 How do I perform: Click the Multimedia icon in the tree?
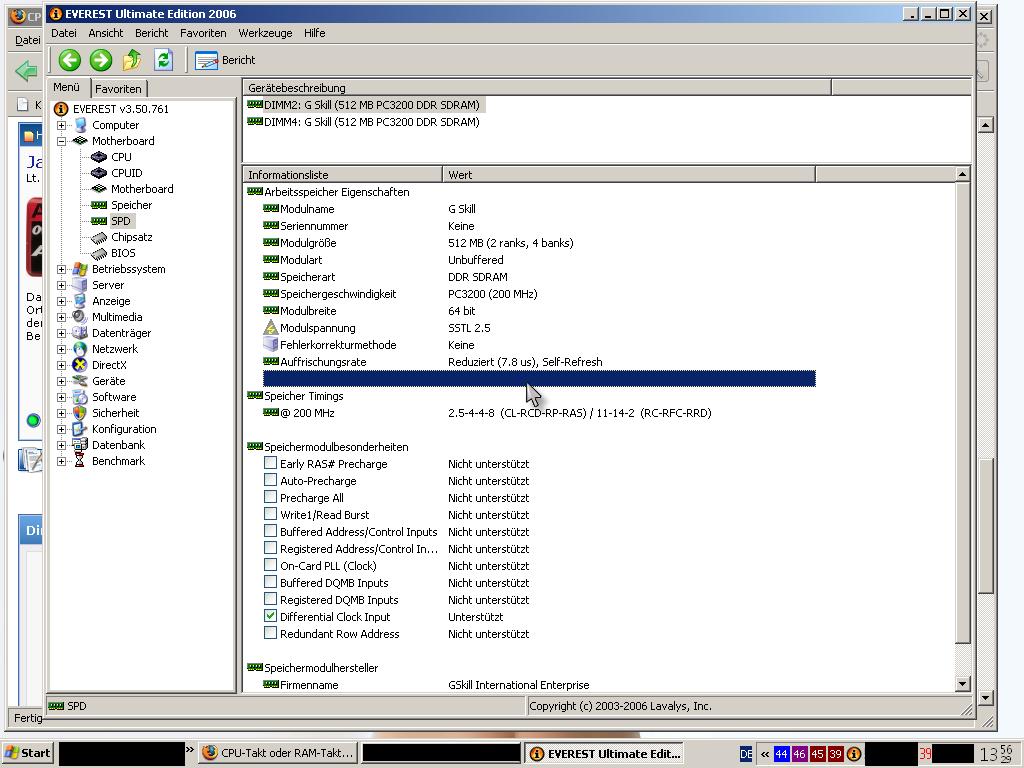click(x=80, y=317)
